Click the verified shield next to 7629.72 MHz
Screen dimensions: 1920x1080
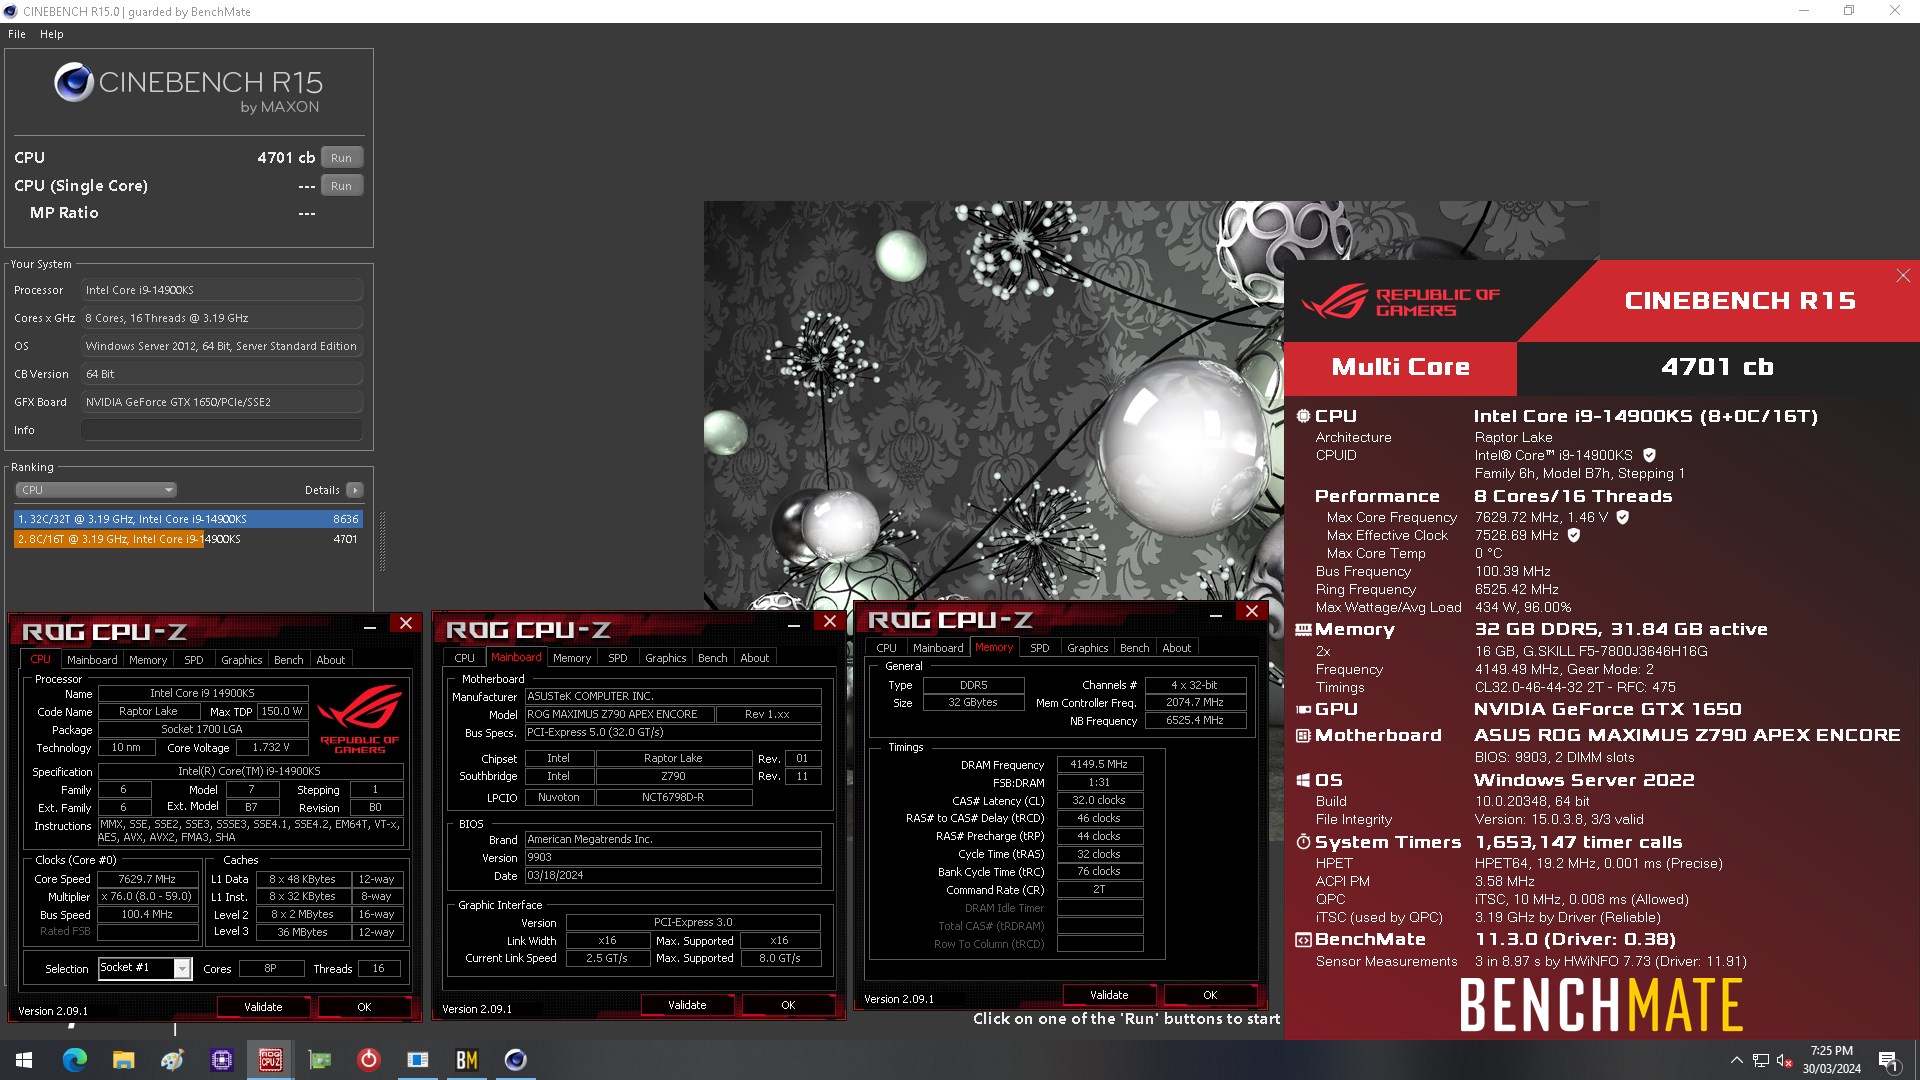[1623, 517]
